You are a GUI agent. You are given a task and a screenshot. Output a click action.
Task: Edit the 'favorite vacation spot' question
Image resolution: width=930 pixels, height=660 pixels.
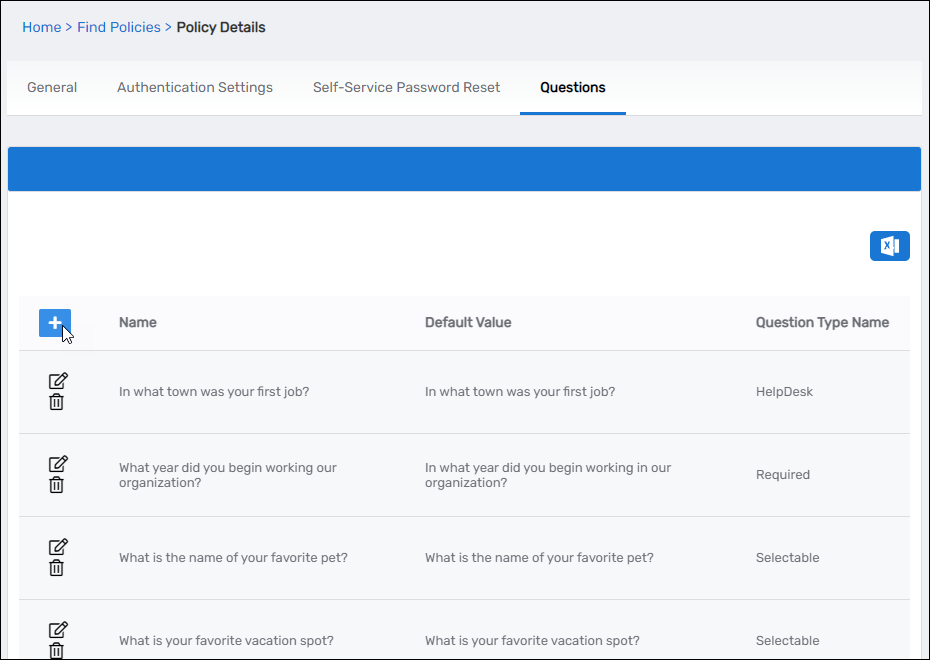[x=58, y=630]
